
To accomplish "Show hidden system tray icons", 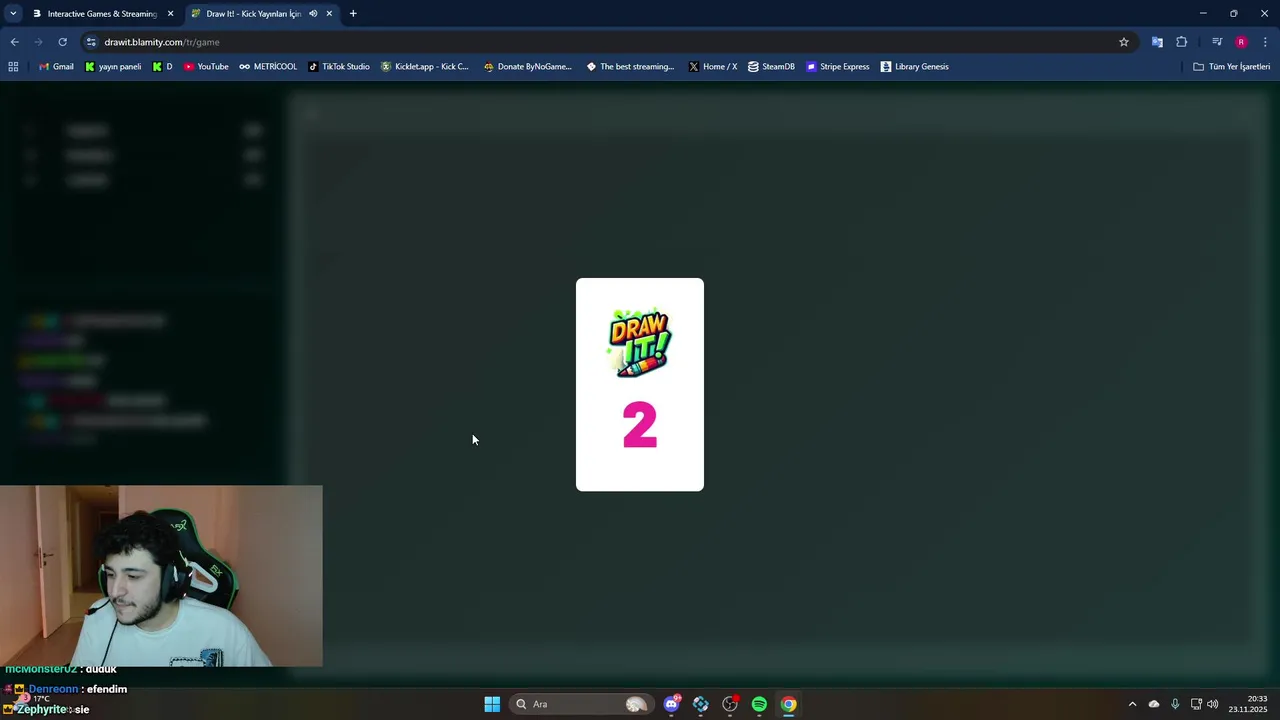I will point(1132,704).
